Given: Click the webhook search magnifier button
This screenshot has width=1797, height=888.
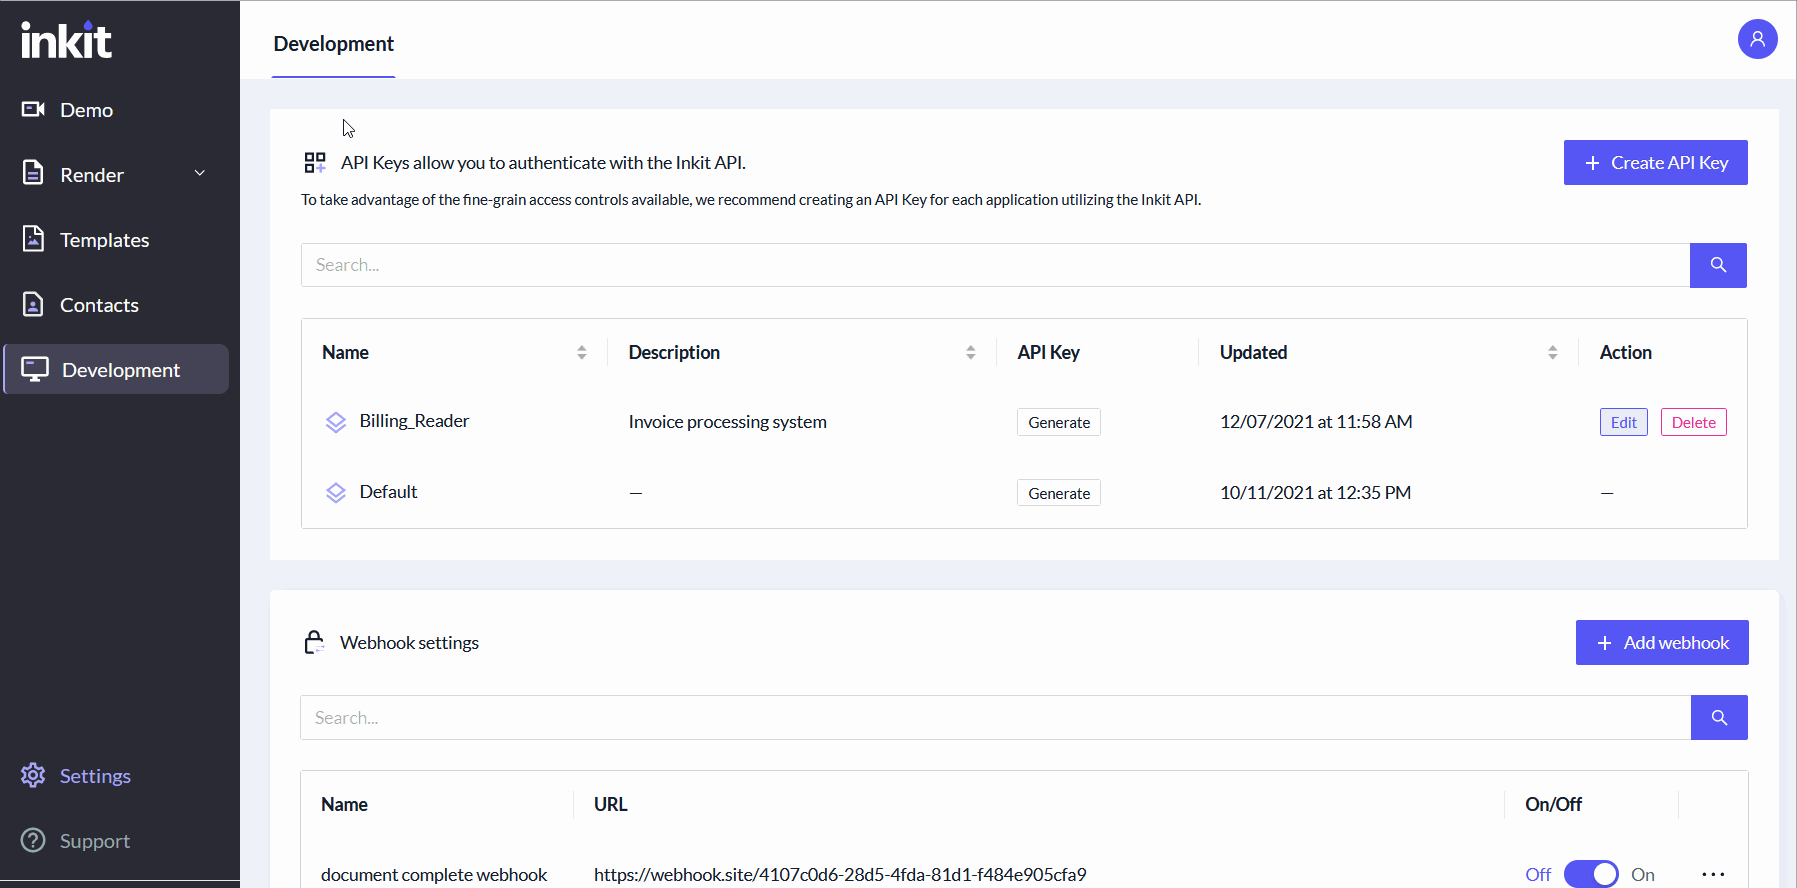Looking at the screenshot, I should tap(1719, 717).
